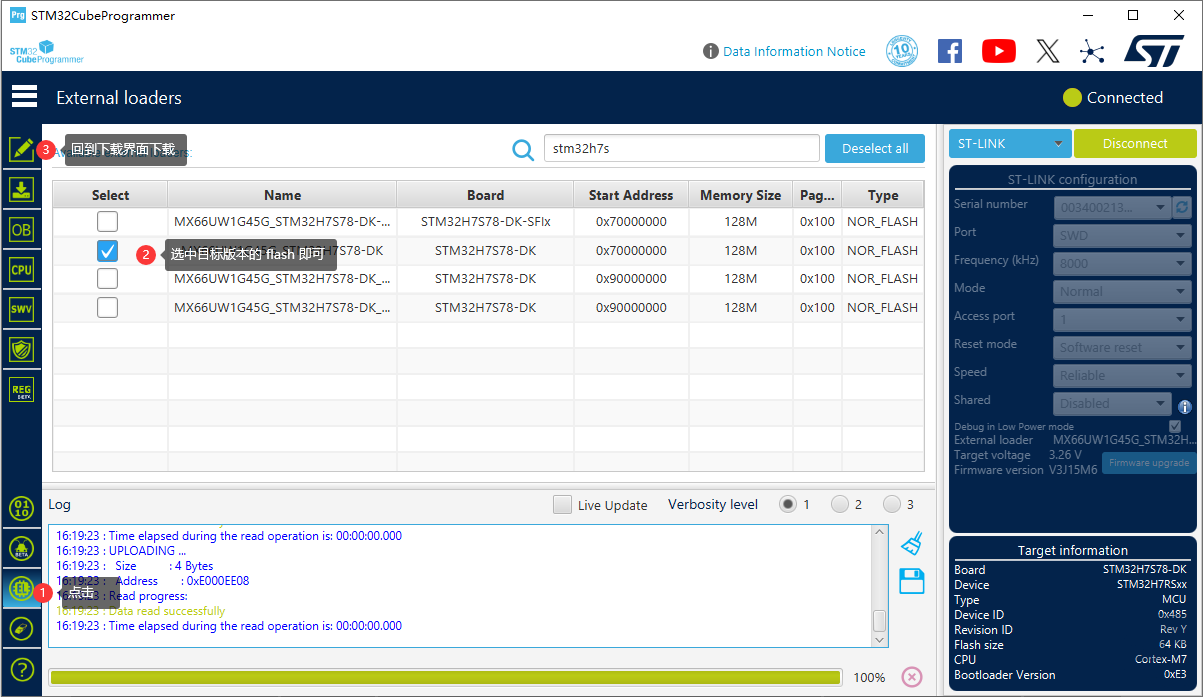This screenshot has height=697, width=1203.
Task: Select verbosity level 3 radio button
Action: [892, 504]
